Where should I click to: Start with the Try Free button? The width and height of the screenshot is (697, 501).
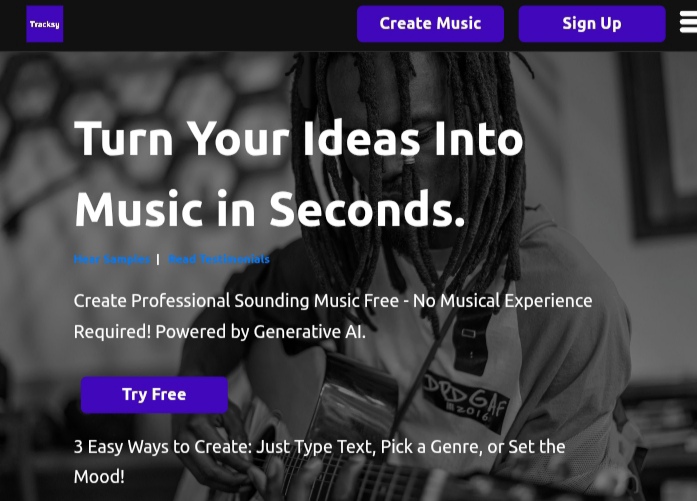pyautogui.click(x=154, y=395)
